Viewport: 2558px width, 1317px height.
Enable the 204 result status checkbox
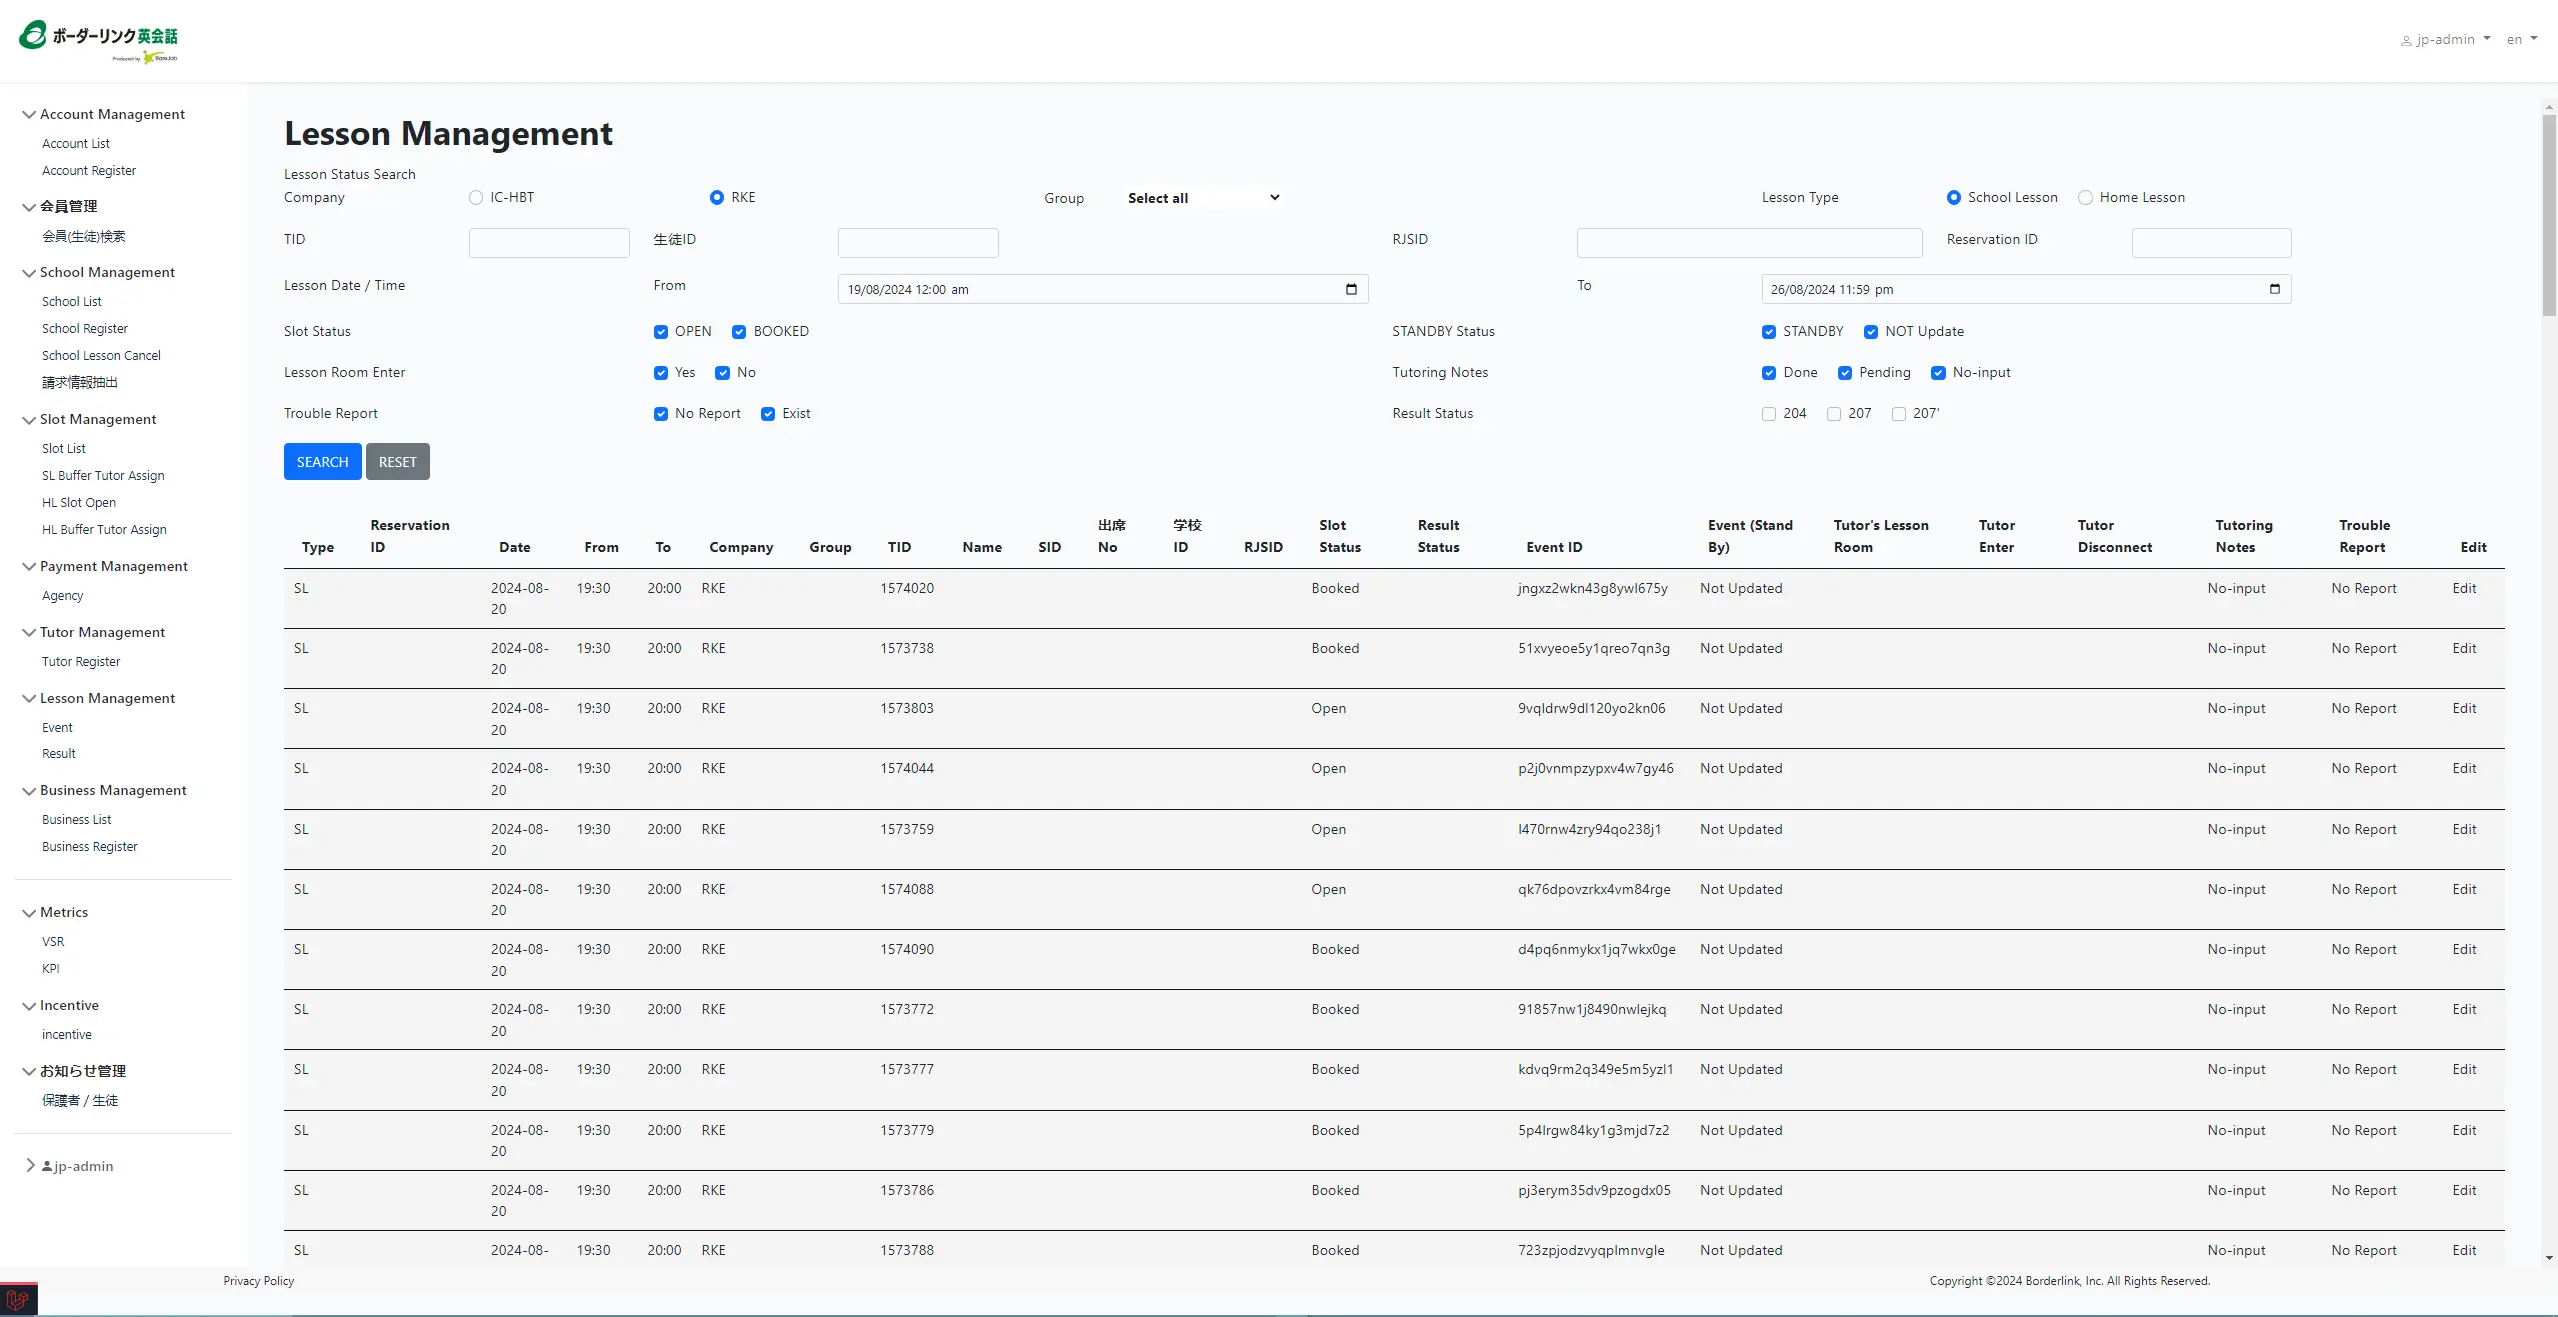(1768, 414)
